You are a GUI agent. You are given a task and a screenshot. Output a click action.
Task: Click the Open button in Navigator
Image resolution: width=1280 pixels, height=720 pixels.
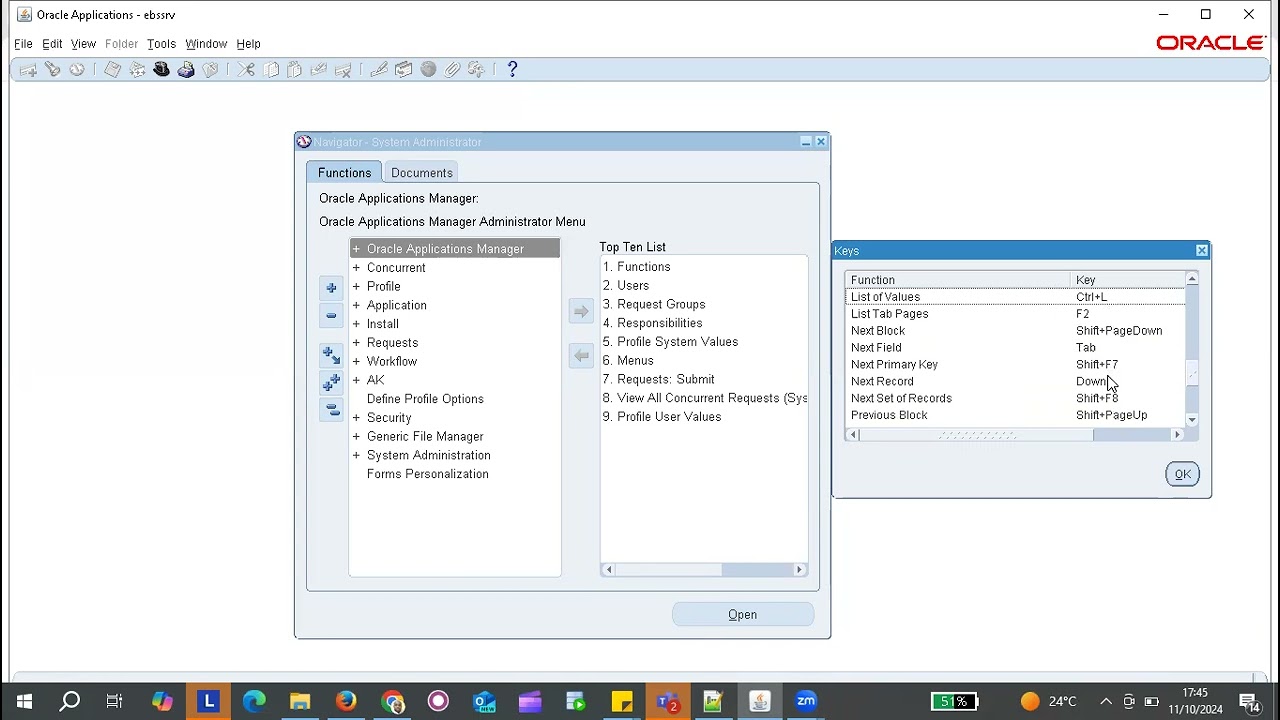pyautogui.click(x=743, y=615)
